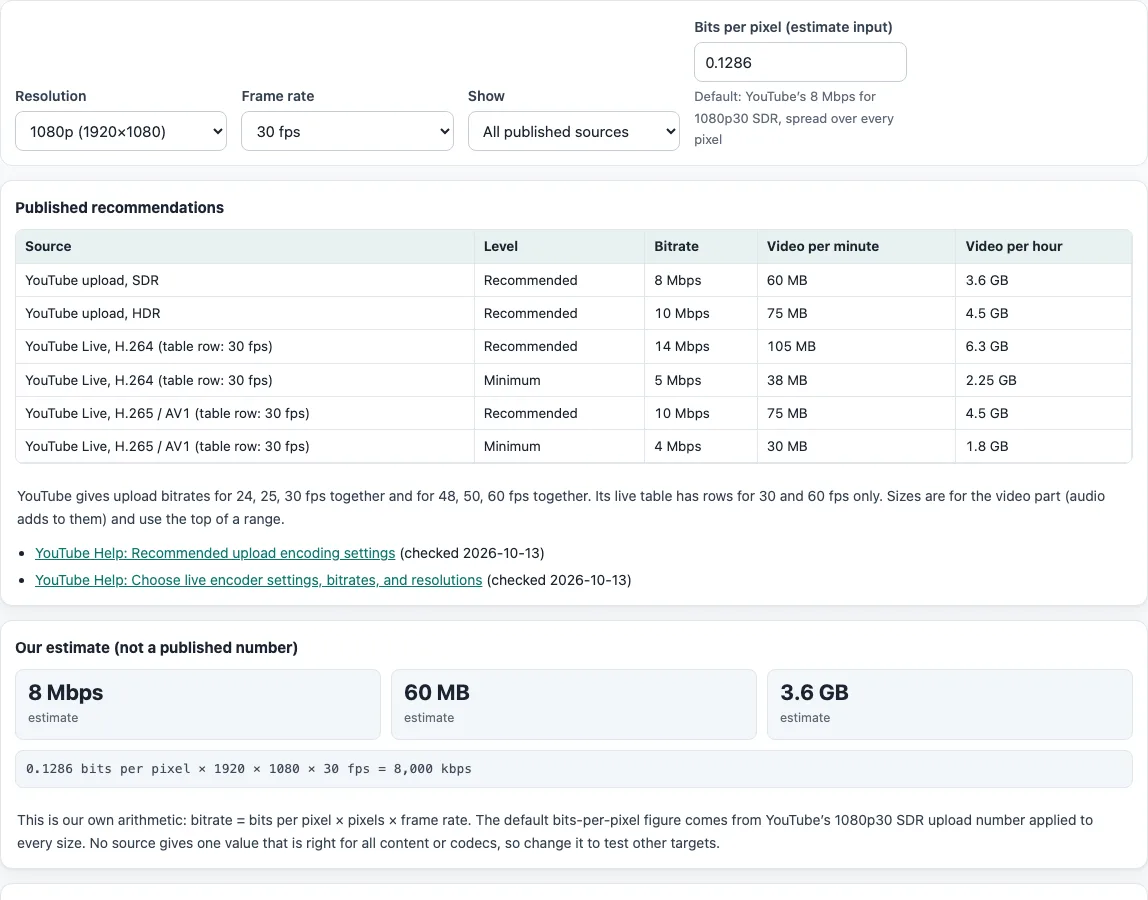The width and height of the screenshot is (1148, 900).
Task: Select the "1.8 GB" per-hour cell
Action: coord(1043,446)
